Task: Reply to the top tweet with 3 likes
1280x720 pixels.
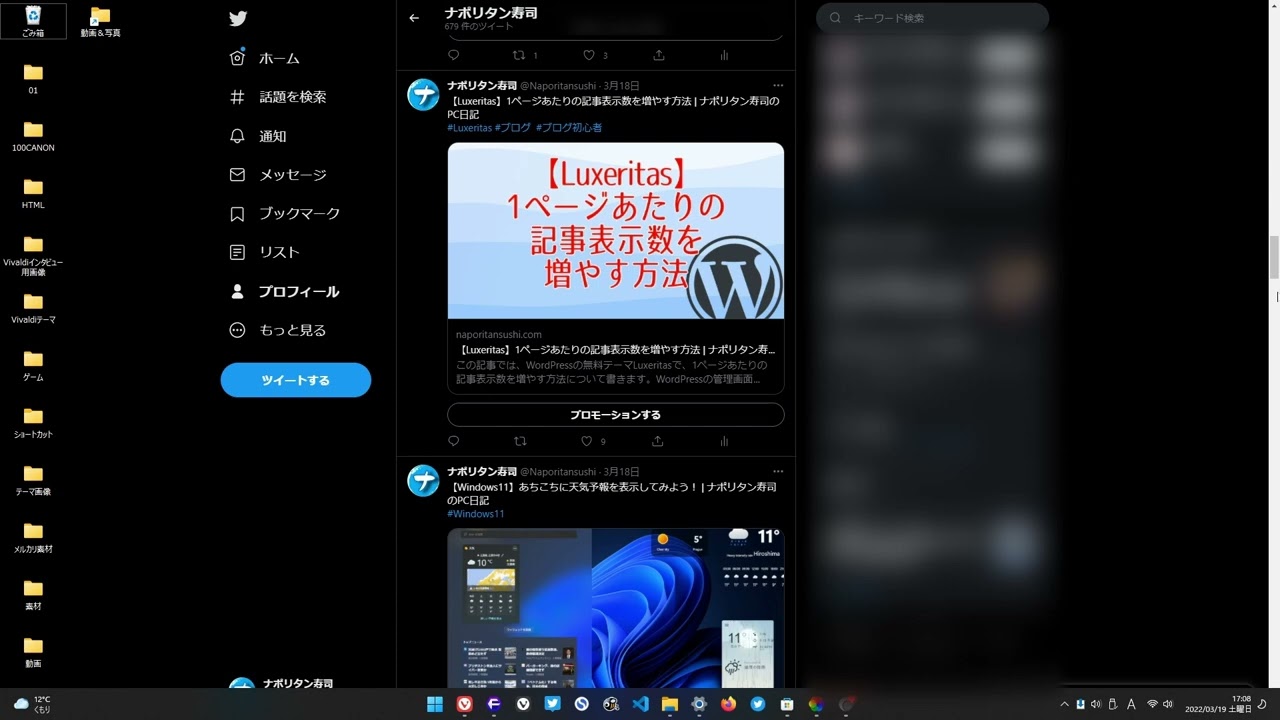Action: tap(453, 55)
